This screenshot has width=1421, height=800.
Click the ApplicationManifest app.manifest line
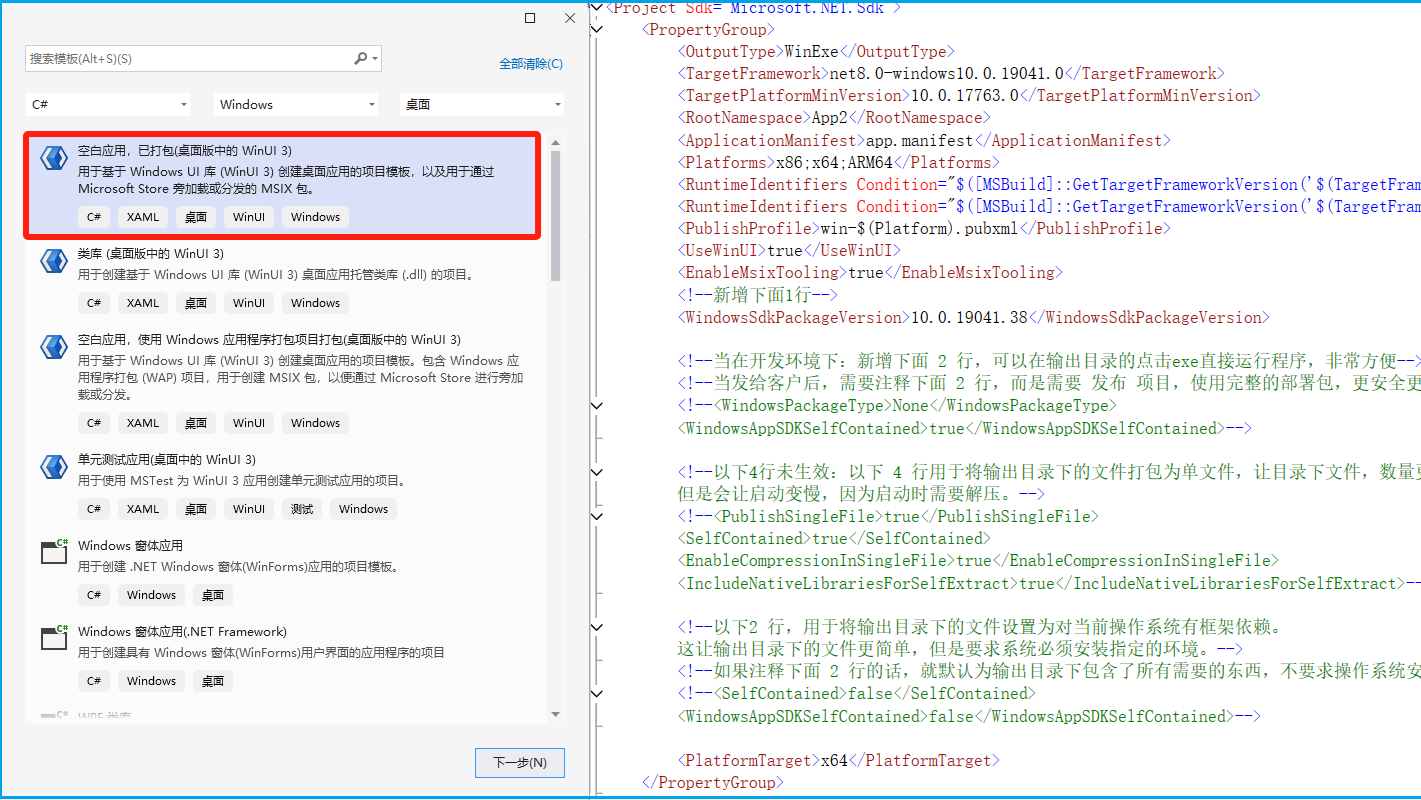pyautogui.click(x=924, y=140)
